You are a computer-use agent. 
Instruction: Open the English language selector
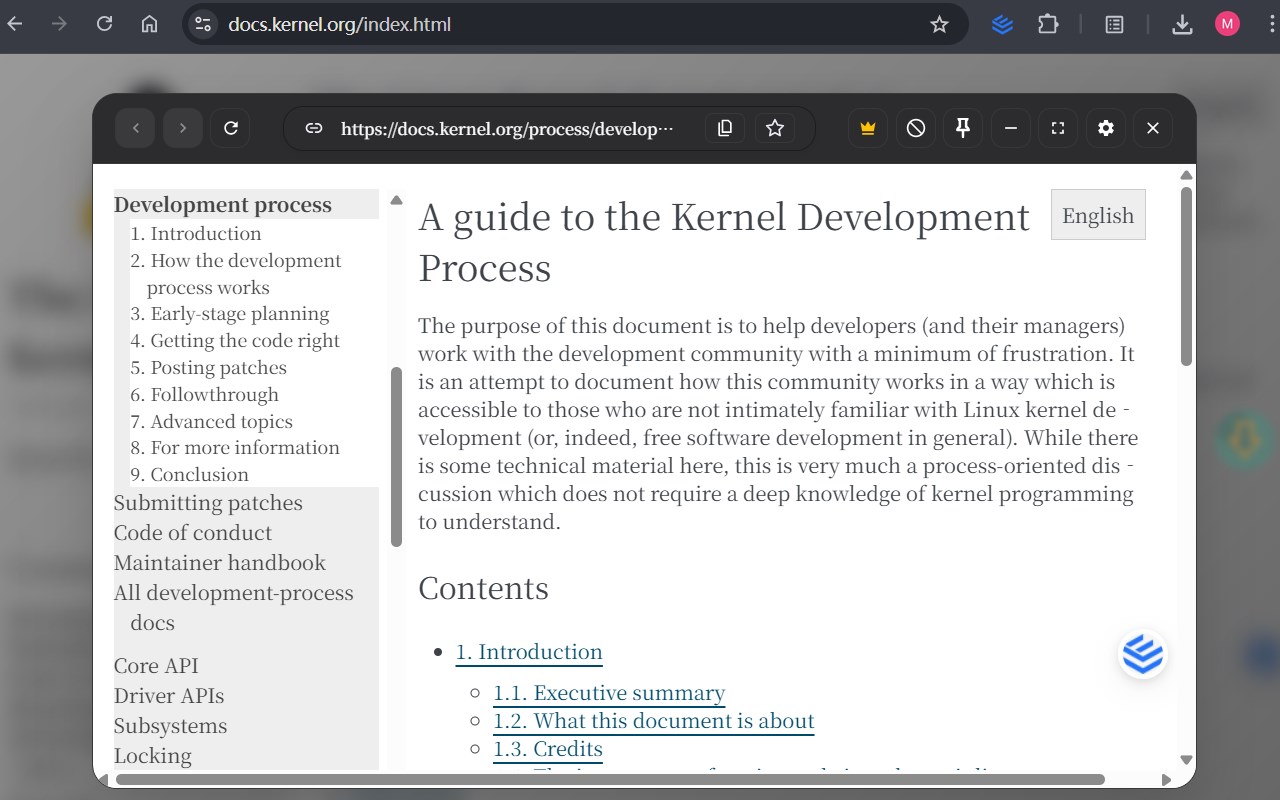point(1098,215)
